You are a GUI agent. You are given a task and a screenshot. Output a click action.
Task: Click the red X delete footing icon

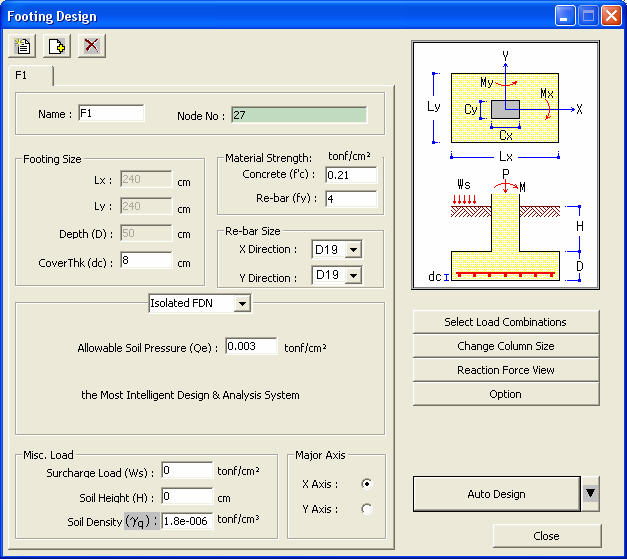point(92,46)
